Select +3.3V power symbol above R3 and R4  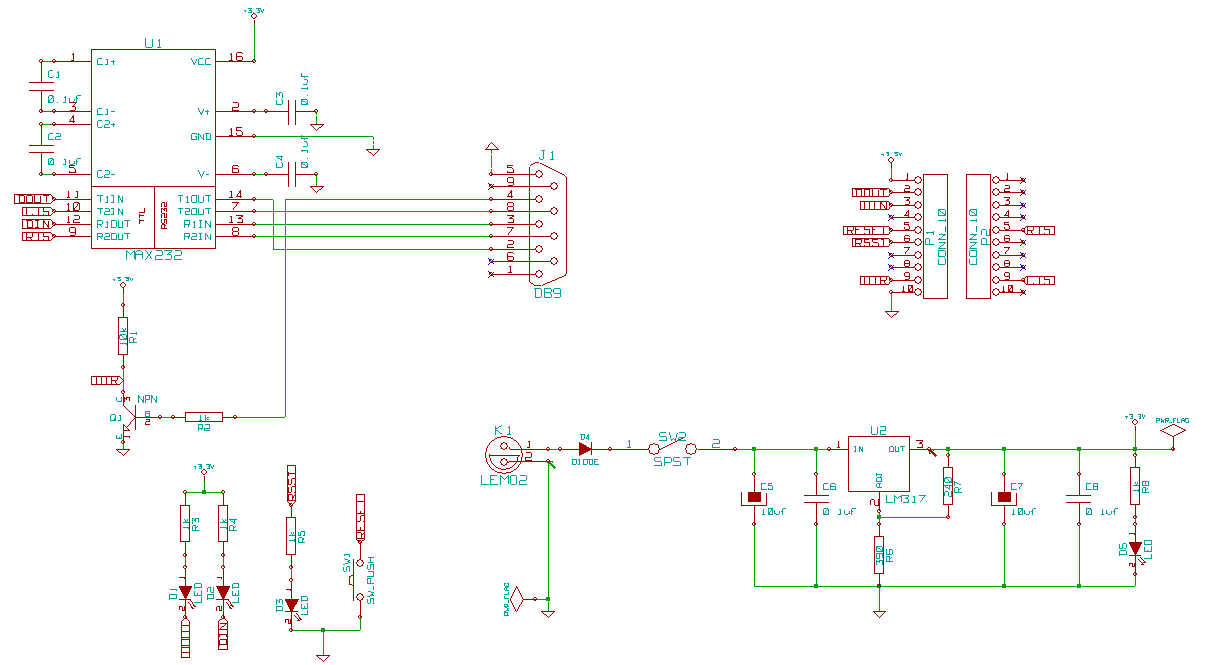(x=204, y=471)
